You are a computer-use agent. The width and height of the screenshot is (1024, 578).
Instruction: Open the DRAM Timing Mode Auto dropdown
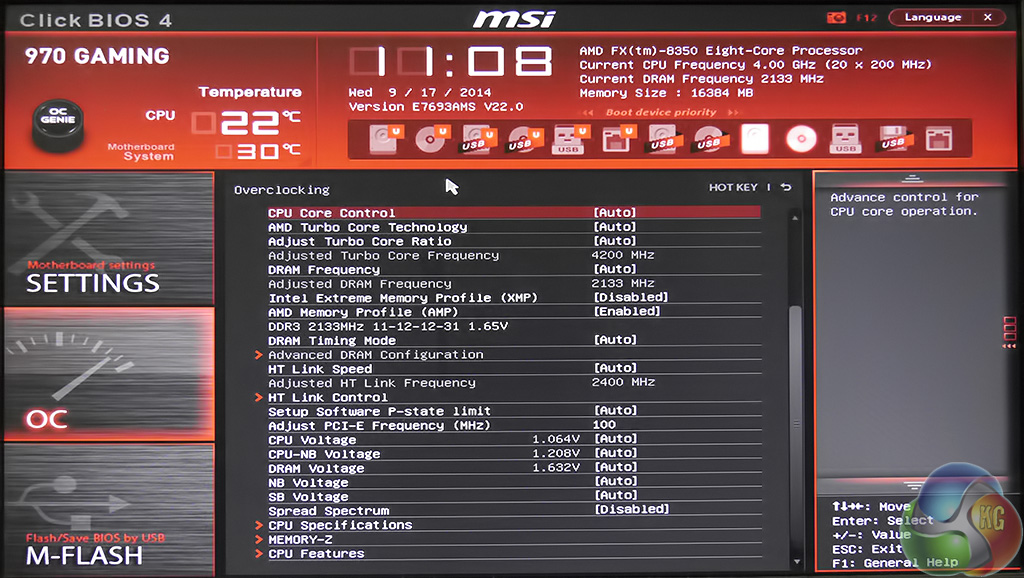(615, 340)
